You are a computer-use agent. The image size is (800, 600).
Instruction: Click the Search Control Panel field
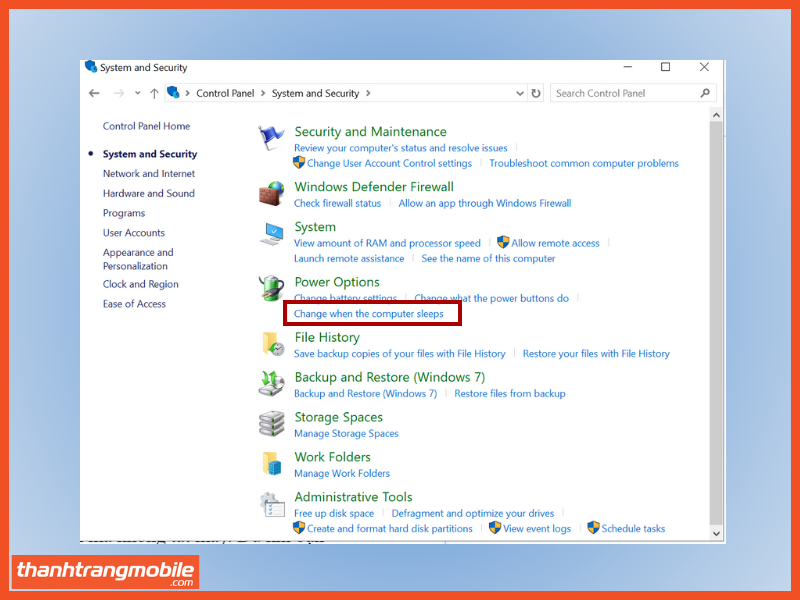coord(633,93)
